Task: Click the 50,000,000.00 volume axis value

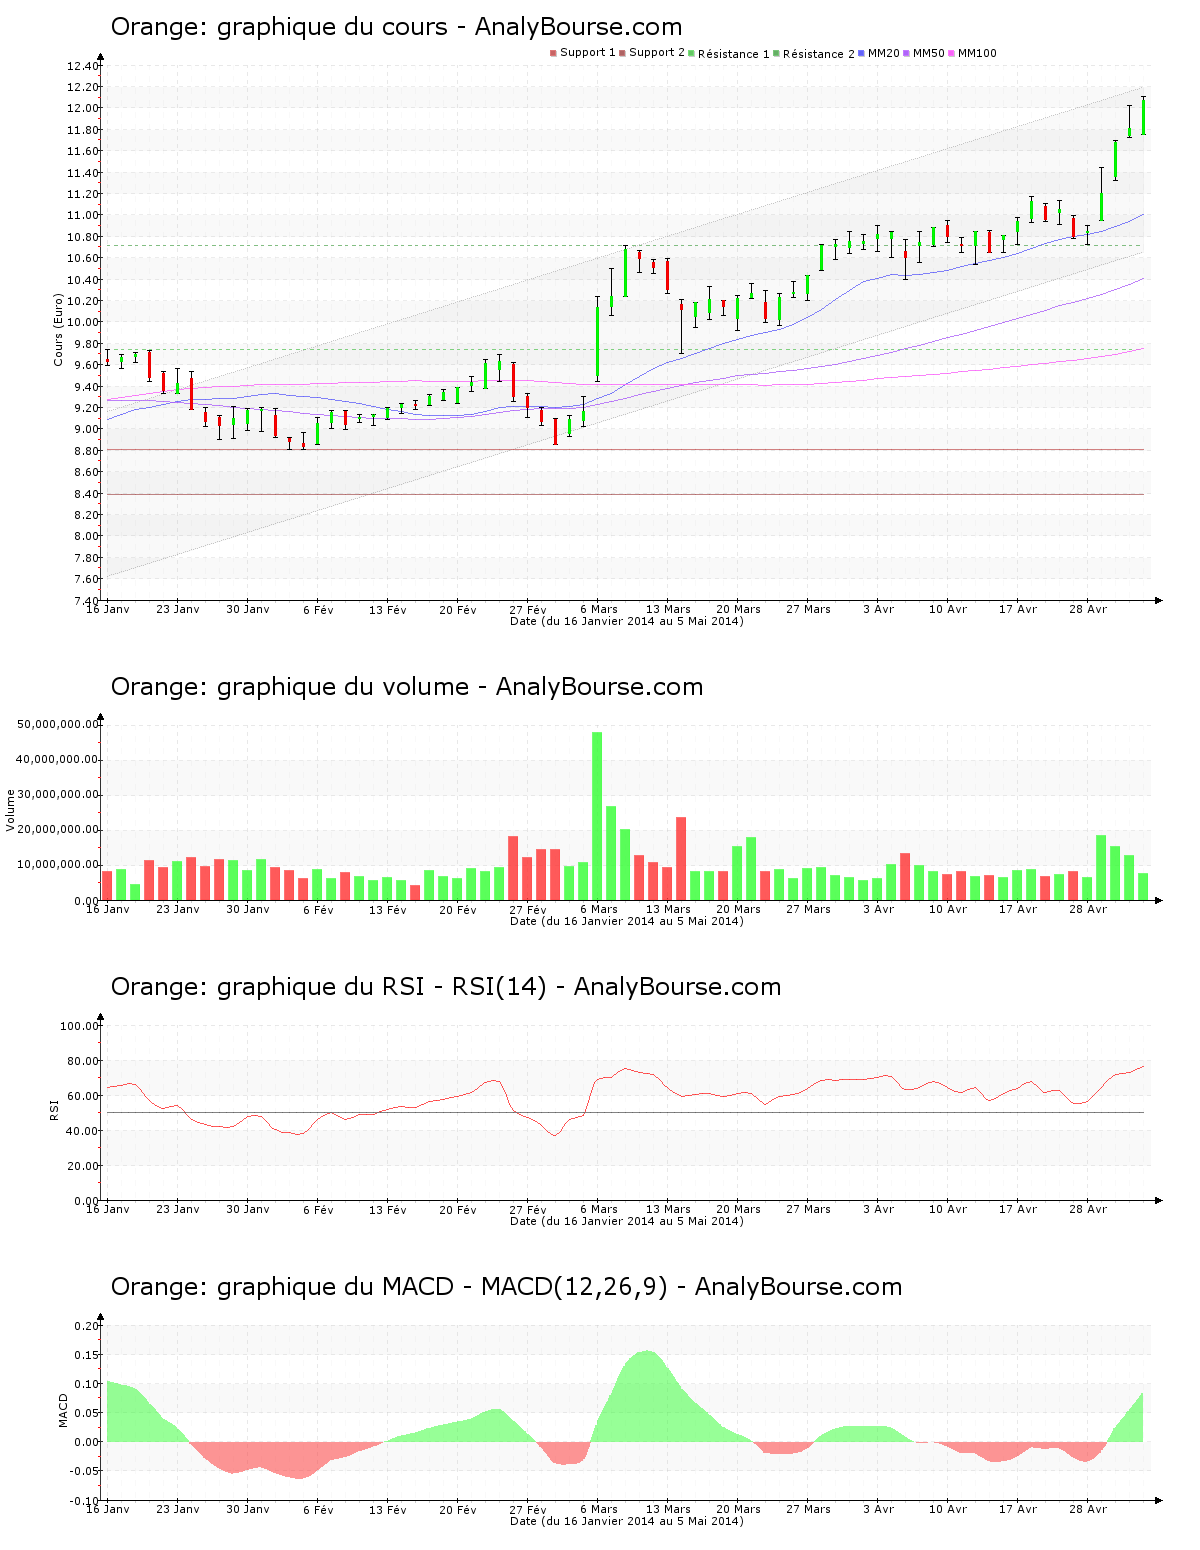Action: [x=58, y=724]
